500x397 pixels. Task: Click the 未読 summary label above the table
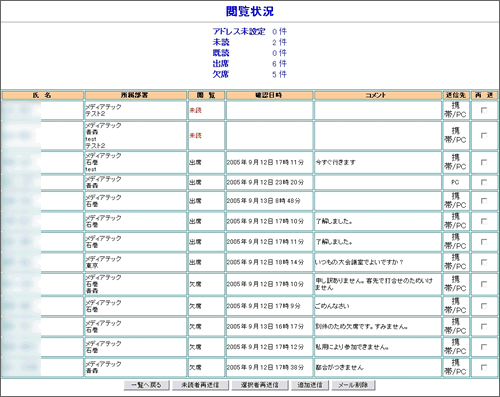click(x=221, y=42)
